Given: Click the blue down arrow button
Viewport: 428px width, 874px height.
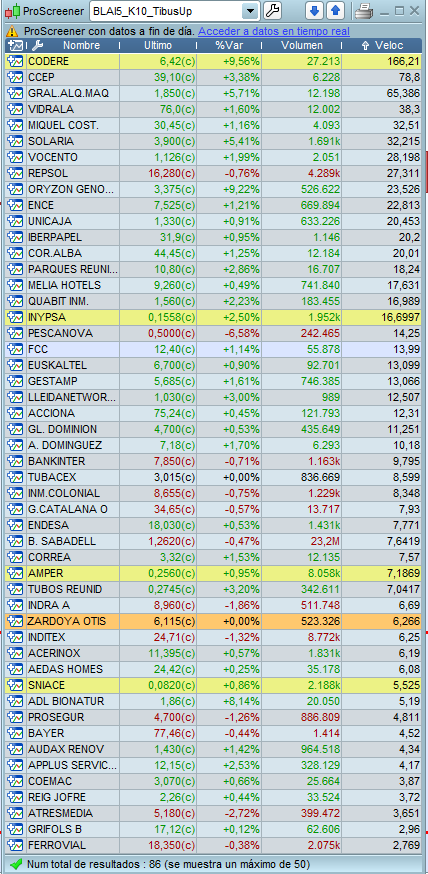Looking at the screenshot, I should click(x=314, y=10).
